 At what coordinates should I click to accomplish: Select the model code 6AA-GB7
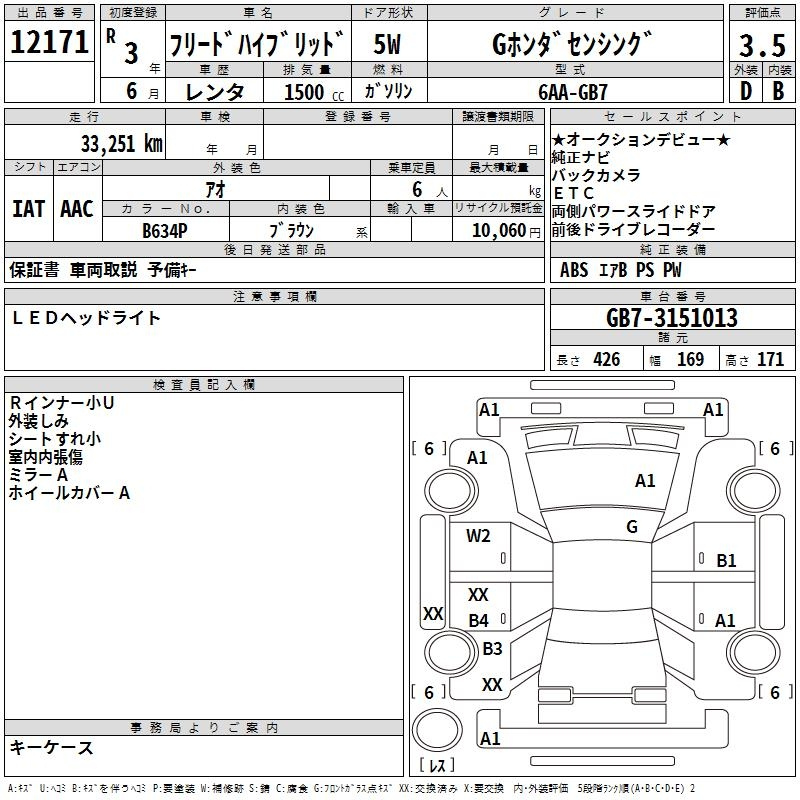(573, 92)
